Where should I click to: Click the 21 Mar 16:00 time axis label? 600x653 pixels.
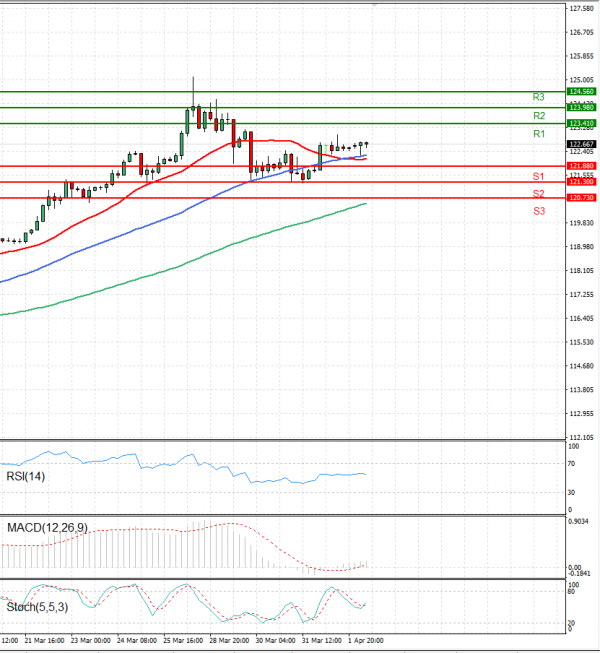44,639
